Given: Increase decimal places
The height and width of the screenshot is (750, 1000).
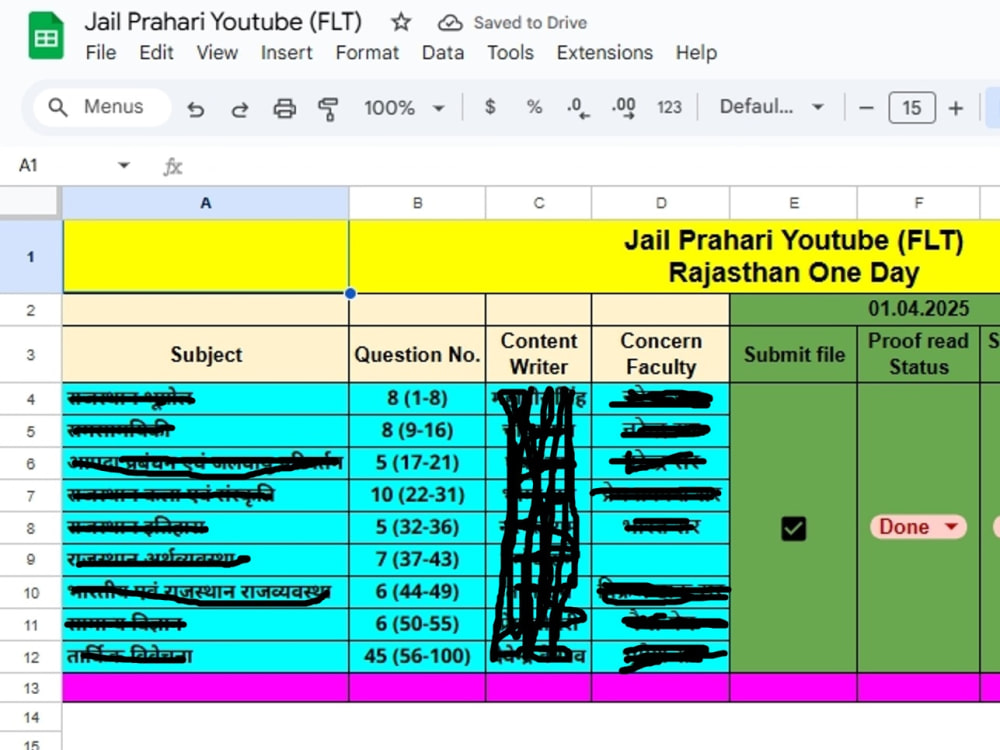Looking at the screenshot, I should click(623, 107).
